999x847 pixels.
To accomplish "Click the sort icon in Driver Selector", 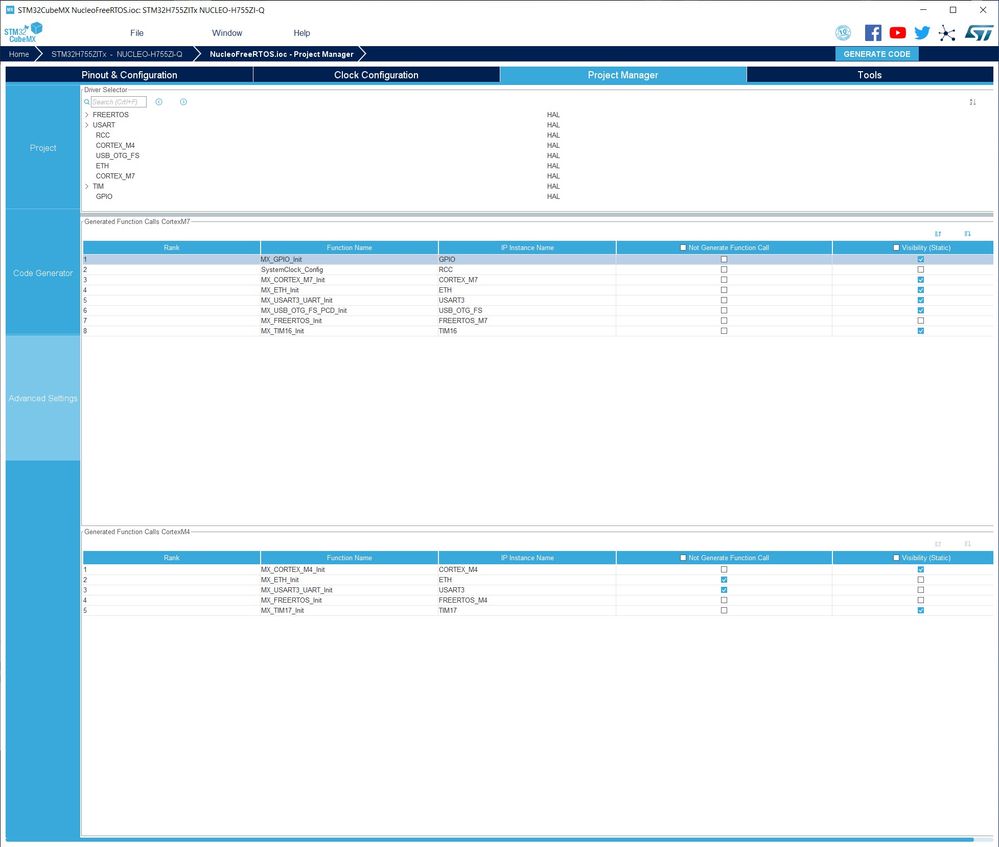I will 972,102.
